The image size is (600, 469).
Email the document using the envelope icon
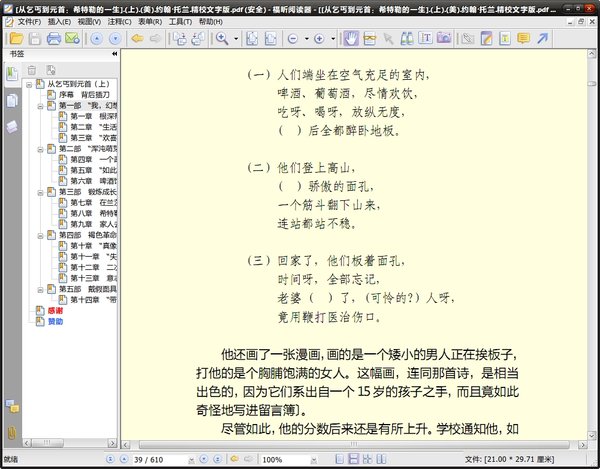(x=72, y=39)
